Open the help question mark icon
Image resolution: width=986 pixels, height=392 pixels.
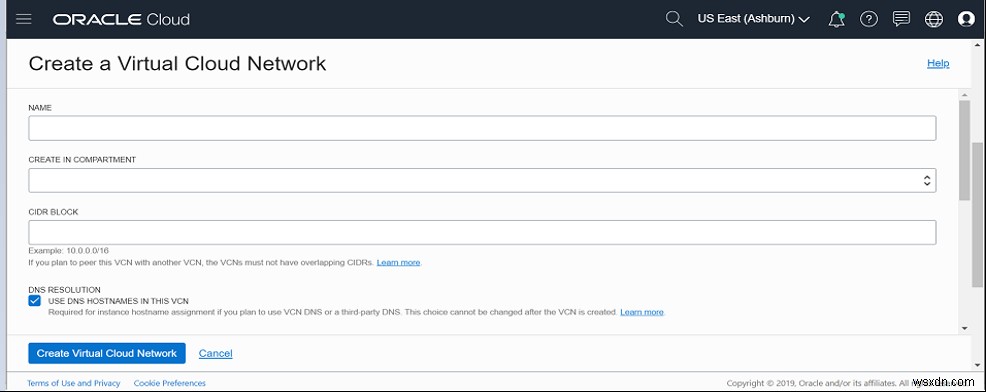[x=869, y=20]
